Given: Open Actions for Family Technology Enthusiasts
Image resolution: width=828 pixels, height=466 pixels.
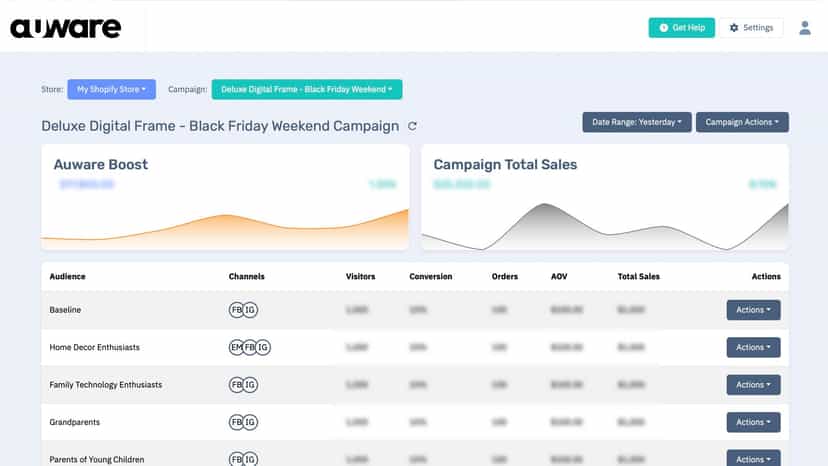Looking at the screenshot, I should (753, 385).
